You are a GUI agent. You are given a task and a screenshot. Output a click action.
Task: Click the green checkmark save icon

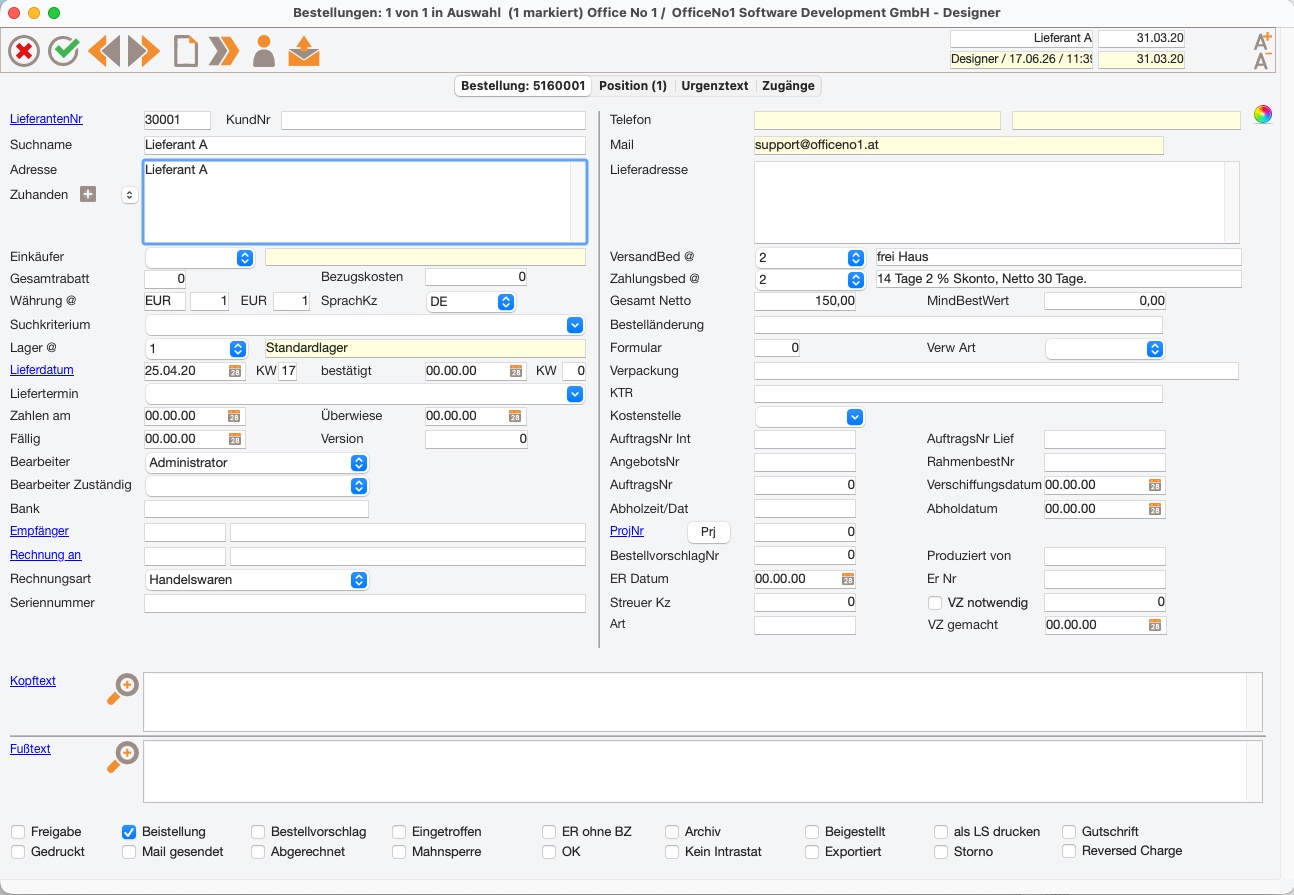click(64, 50)
